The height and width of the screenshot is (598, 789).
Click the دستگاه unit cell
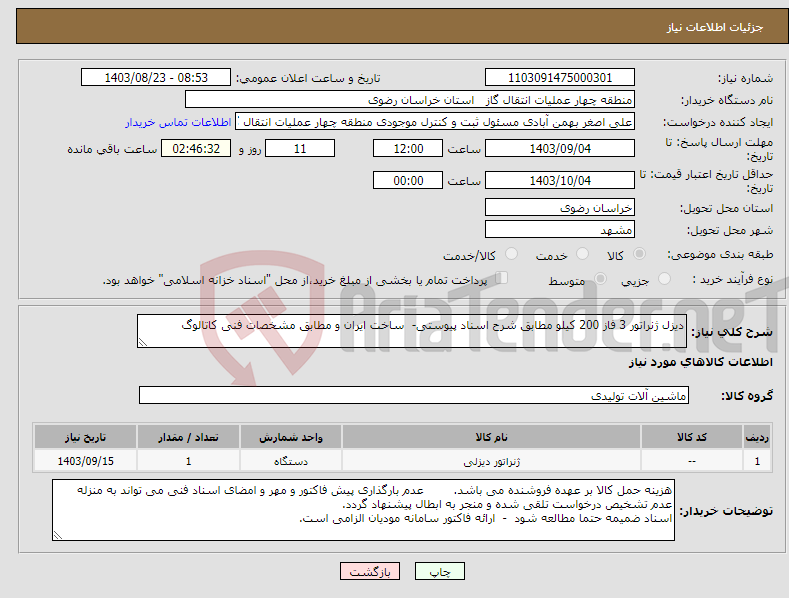pyautogui.click(x=291, y=461)
